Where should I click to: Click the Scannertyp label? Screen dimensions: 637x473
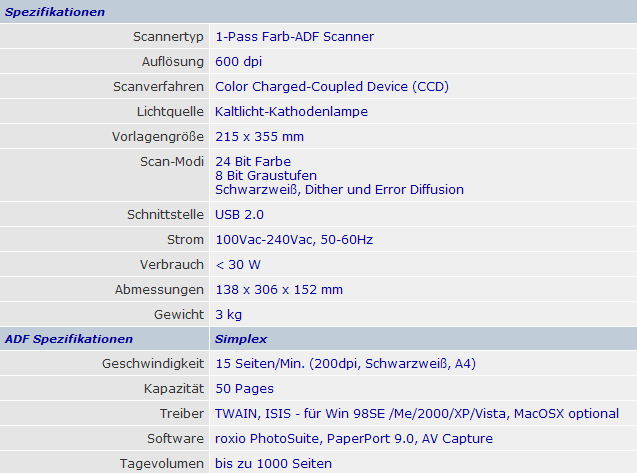pyautogui.click(x=168, y=37)
